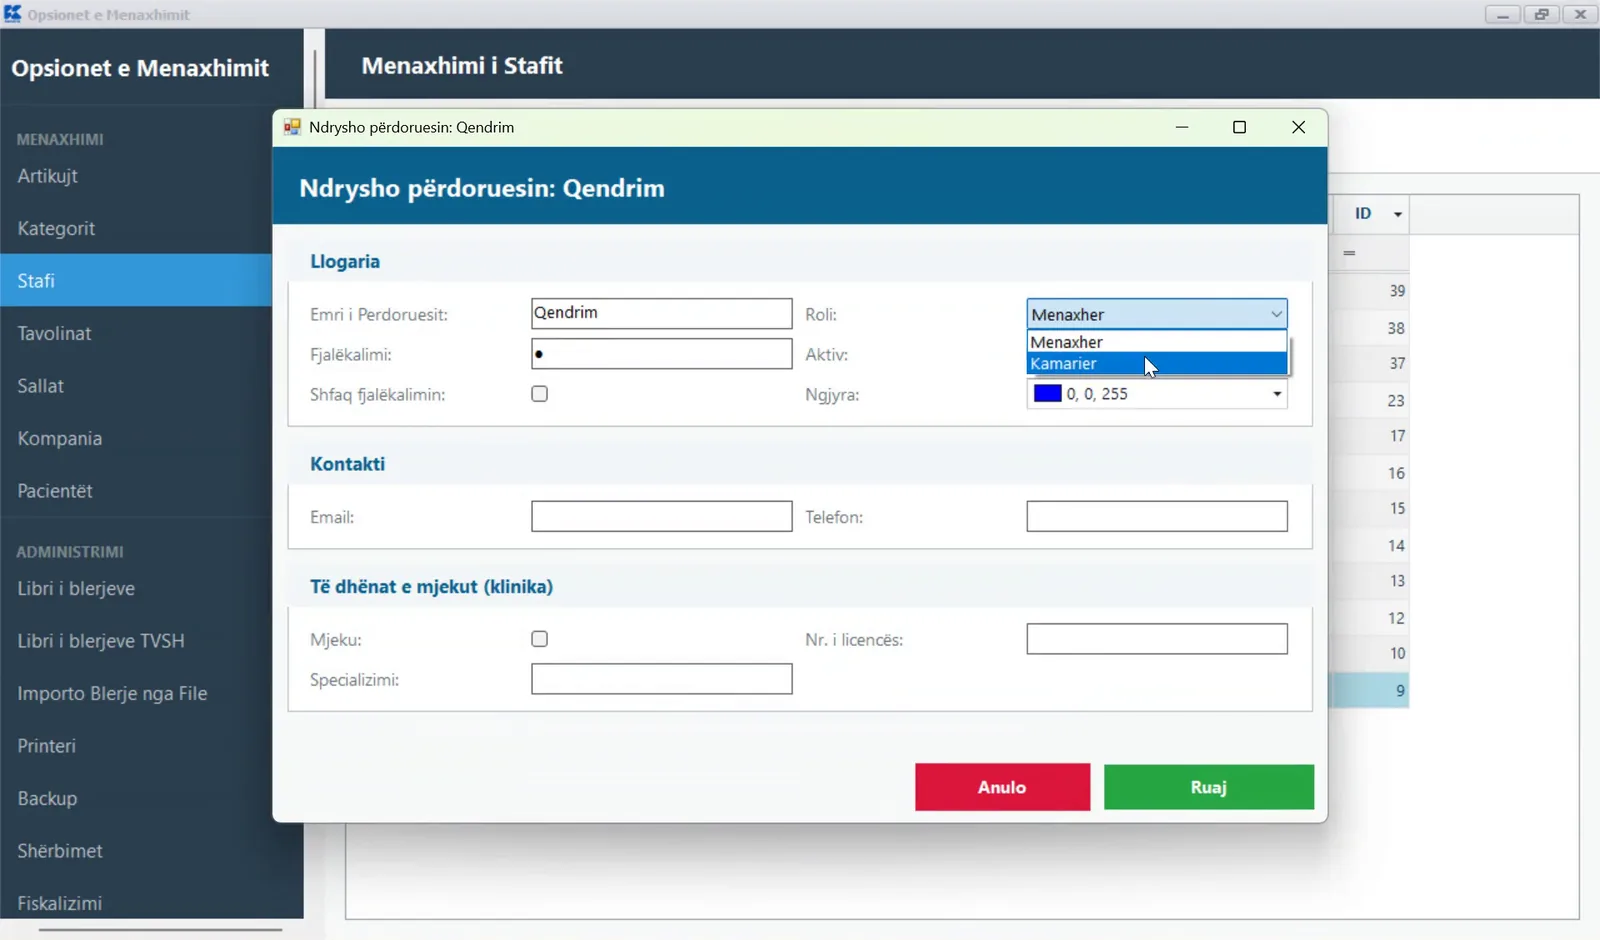Image resolution: width=1600 pixels, height=940 pixels.
Task: Expand the Ngjyra color dropdown arrow
Action: tap(1277, 394)
